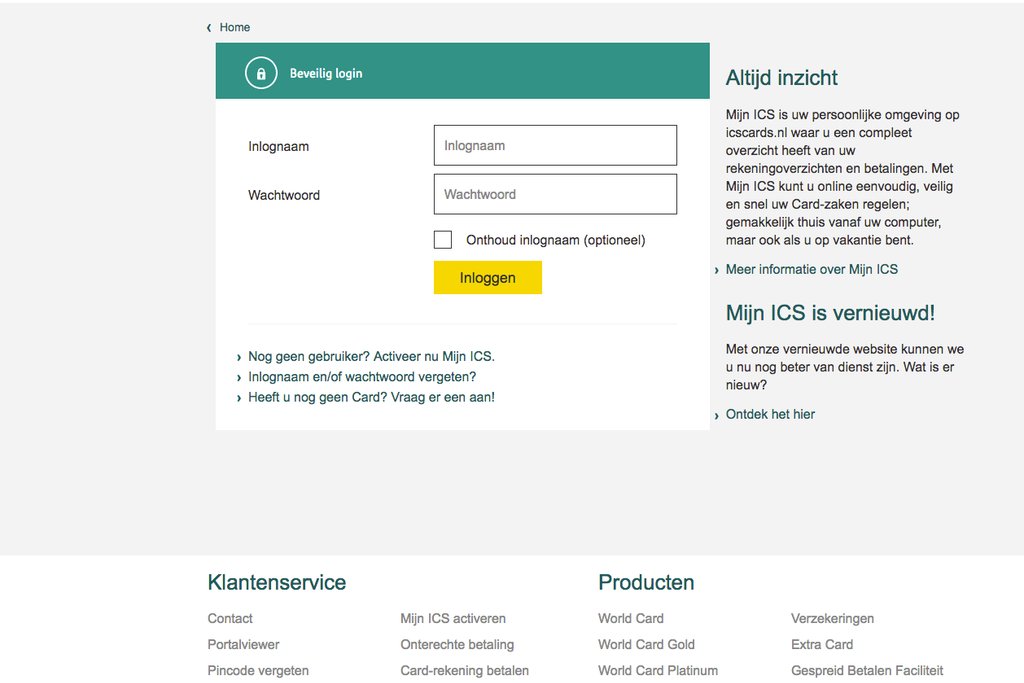Click the Ontdek het hier link
The image size is (1024, 683).
[770, 414]
